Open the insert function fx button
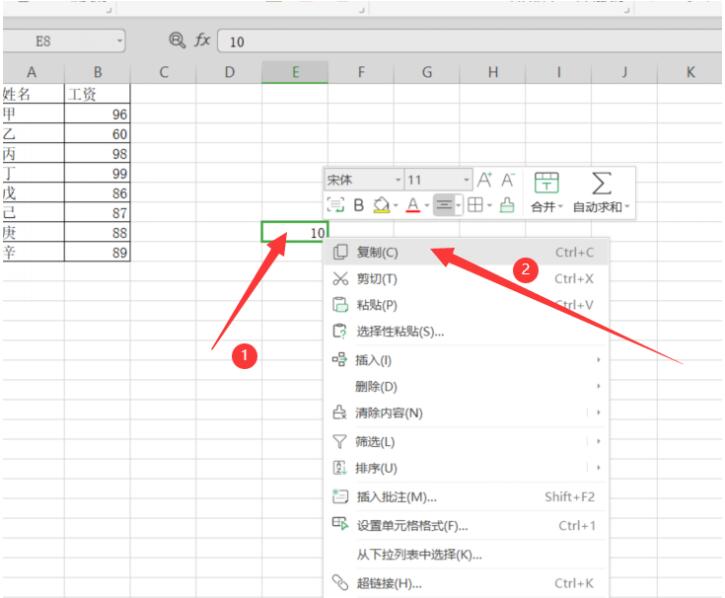This screenshot has width=725, height=598. (x=202, y=41)
